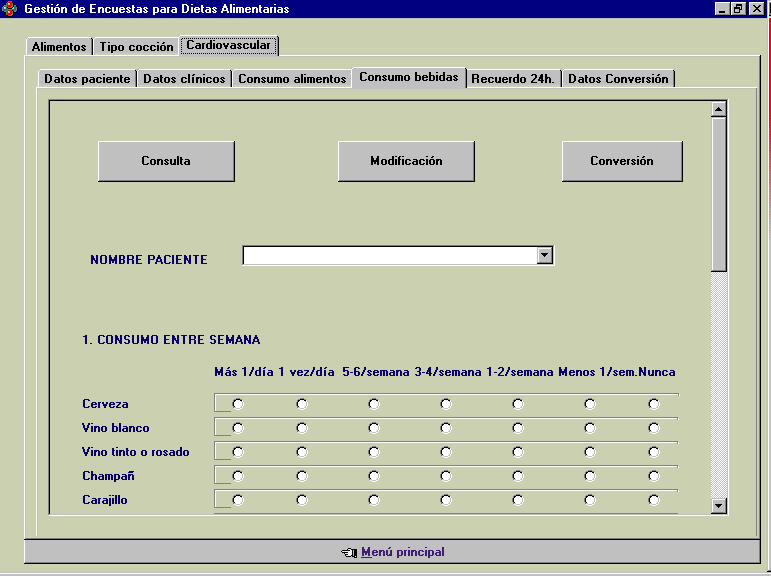The image size is (771, 576).
Task: Open the Datos Conversión tab
Action: (x=618, y=79)
